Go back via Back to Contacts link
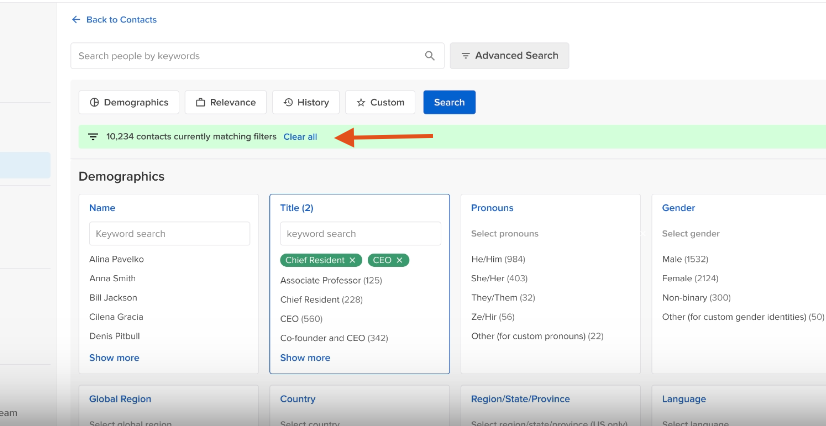Screen dimensions: 826x426 coord(114,19)
